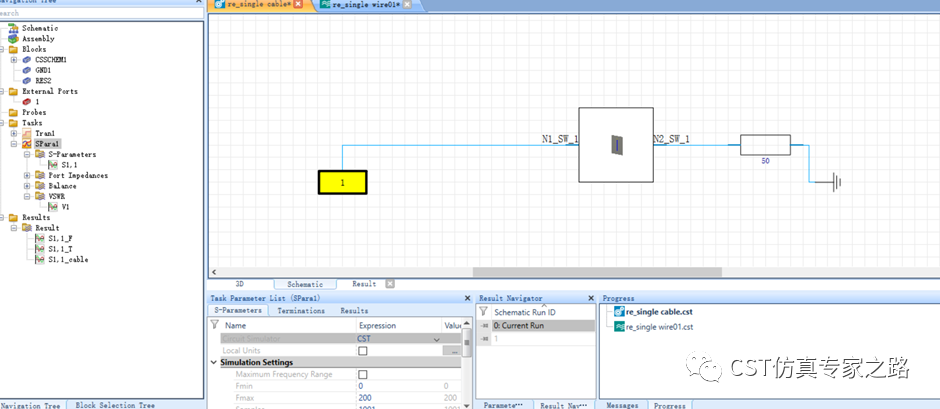
Task: Open the Result subfolder
Action: (47, 228)
